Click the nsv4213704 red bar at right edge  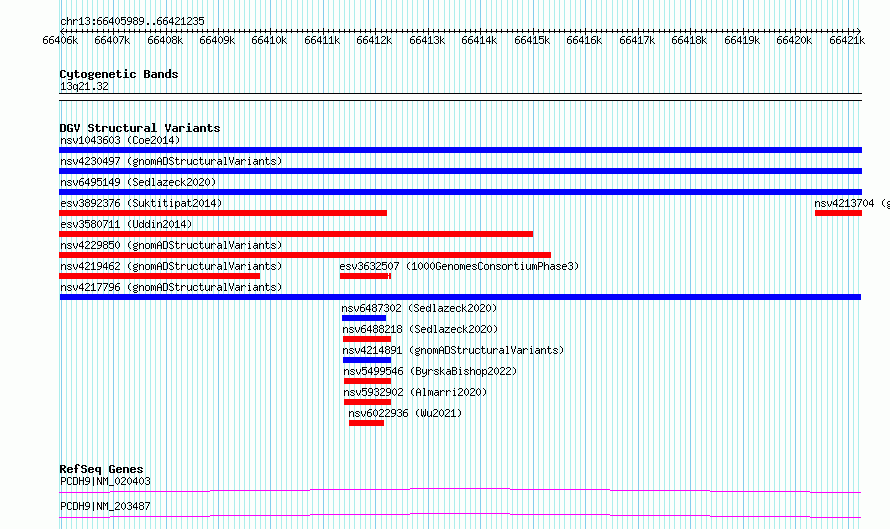click(x=838, y=213)
